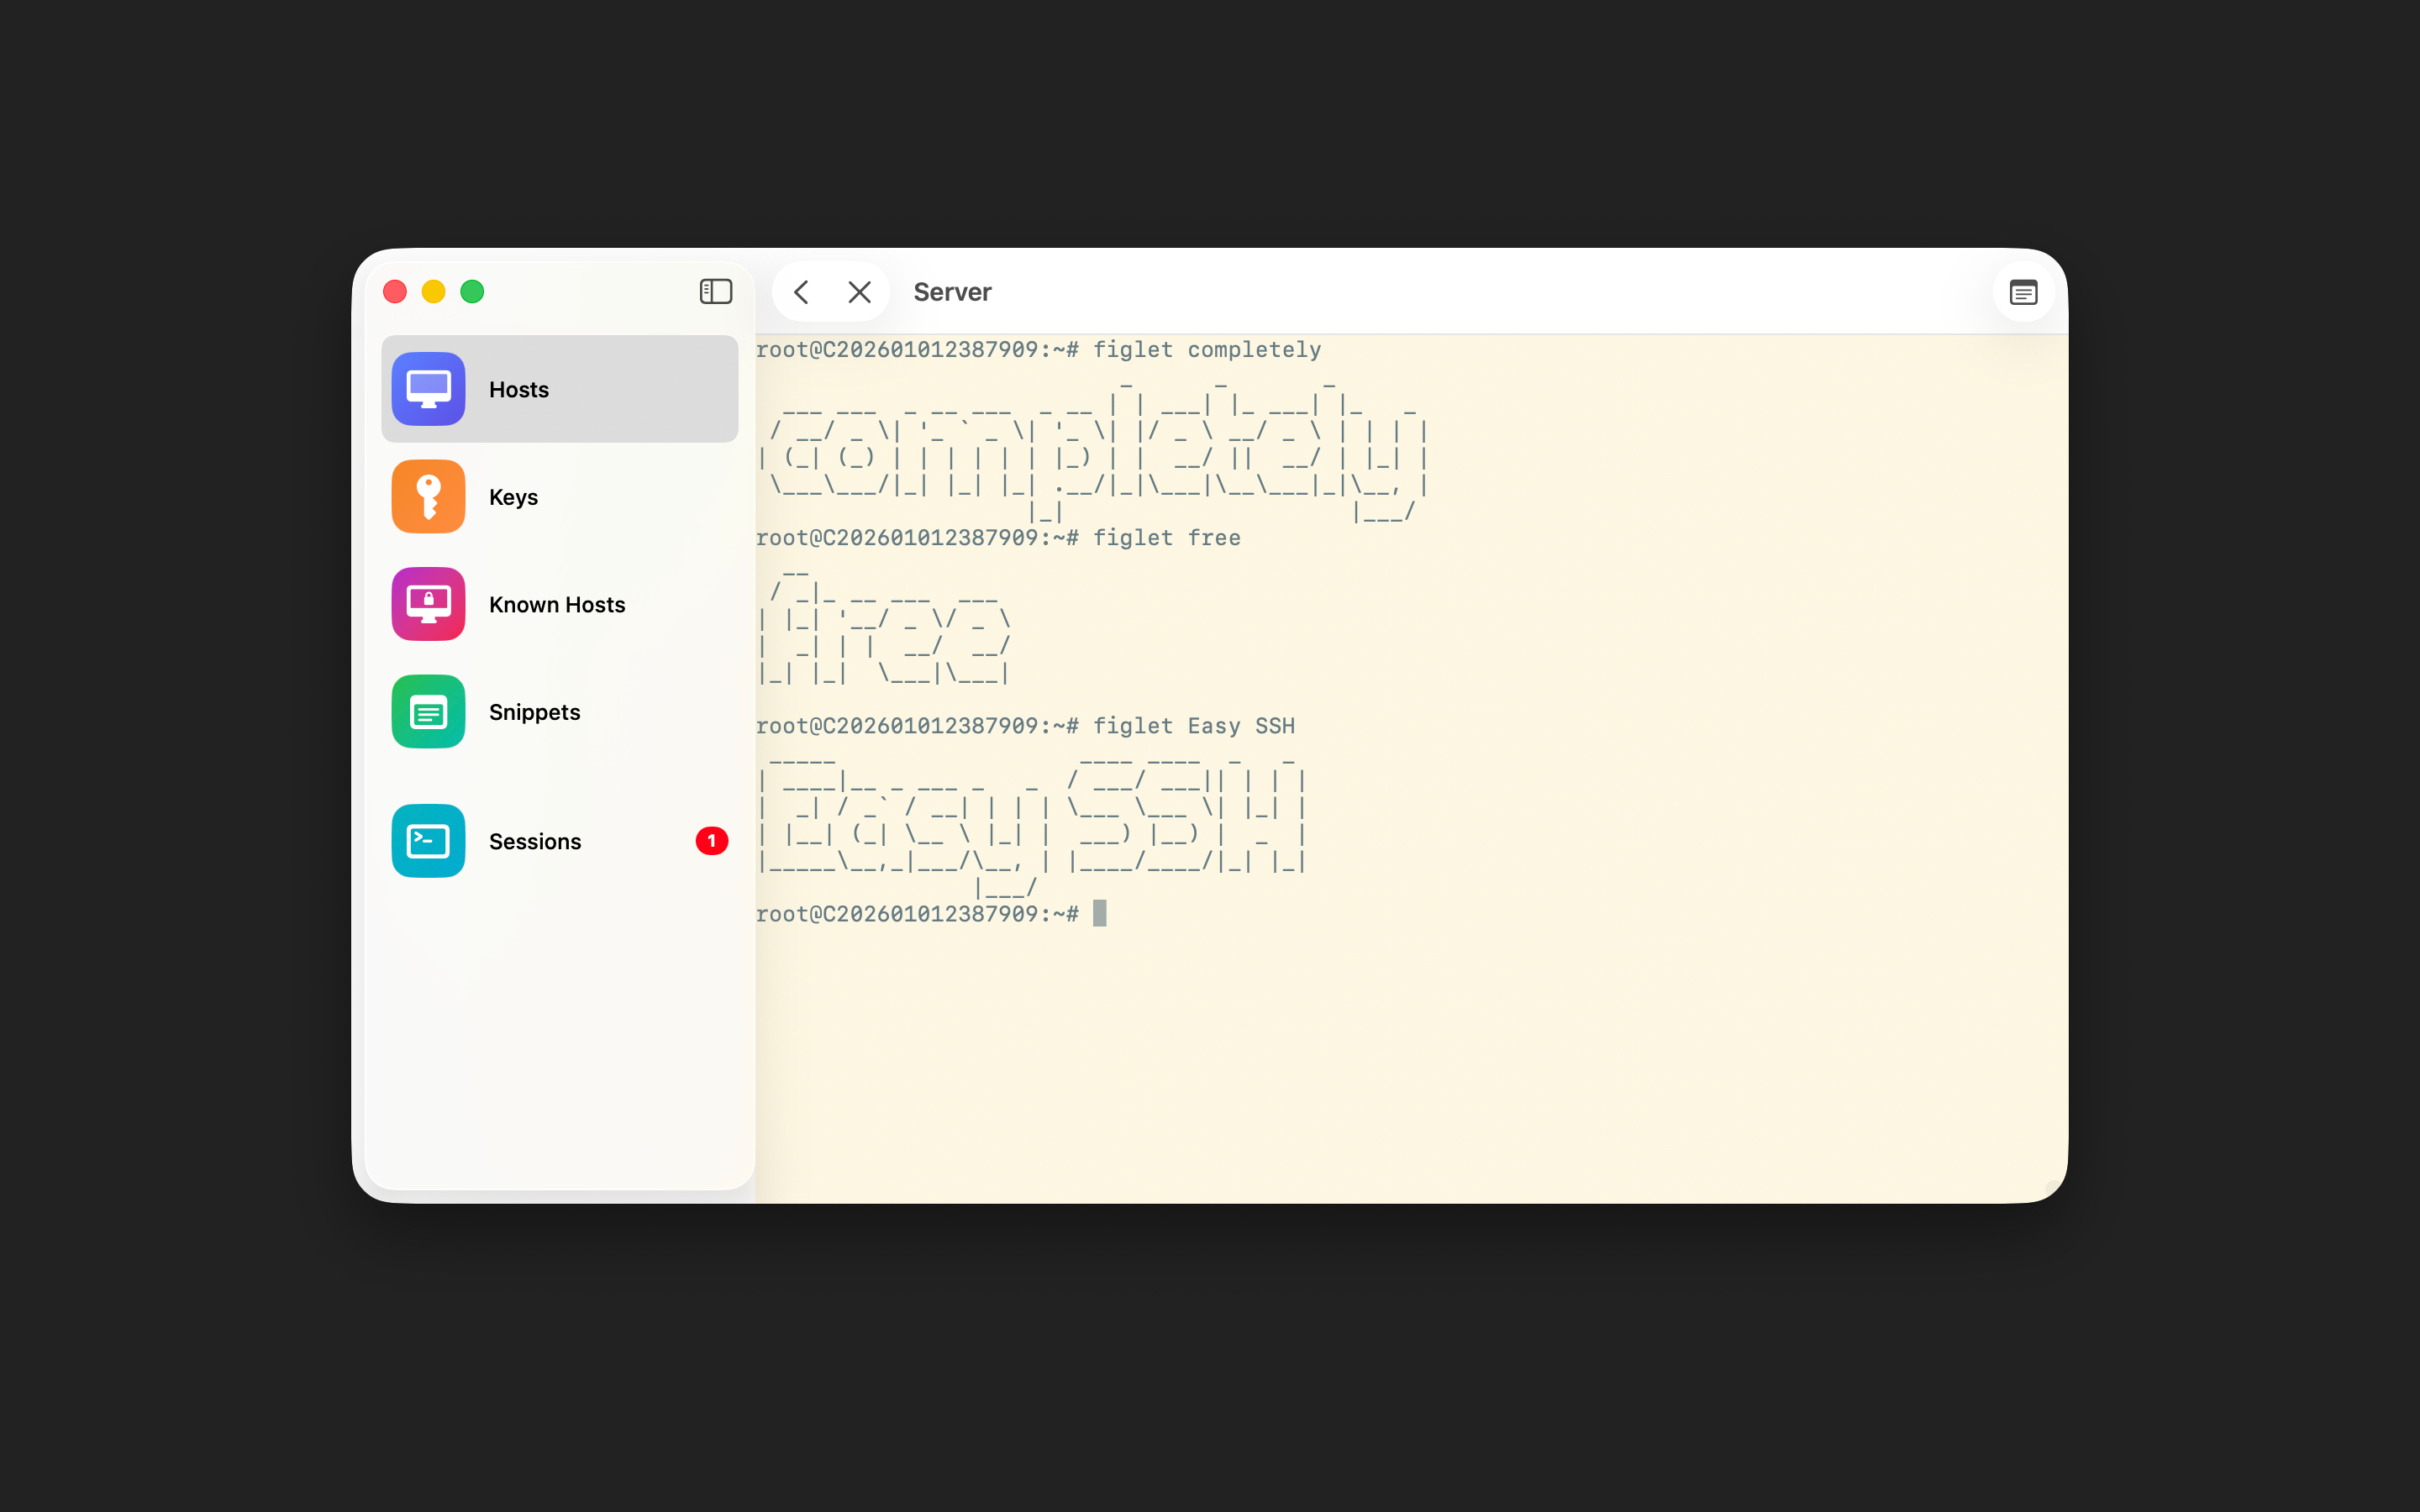
Task: Click the red close window button
Action: coord(395,291)
